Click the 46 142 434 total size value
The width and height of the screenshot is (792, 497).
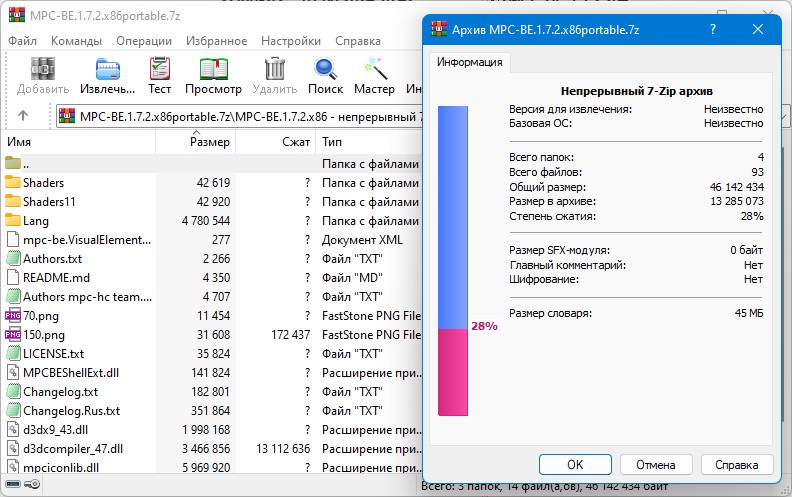pos(736,187)
